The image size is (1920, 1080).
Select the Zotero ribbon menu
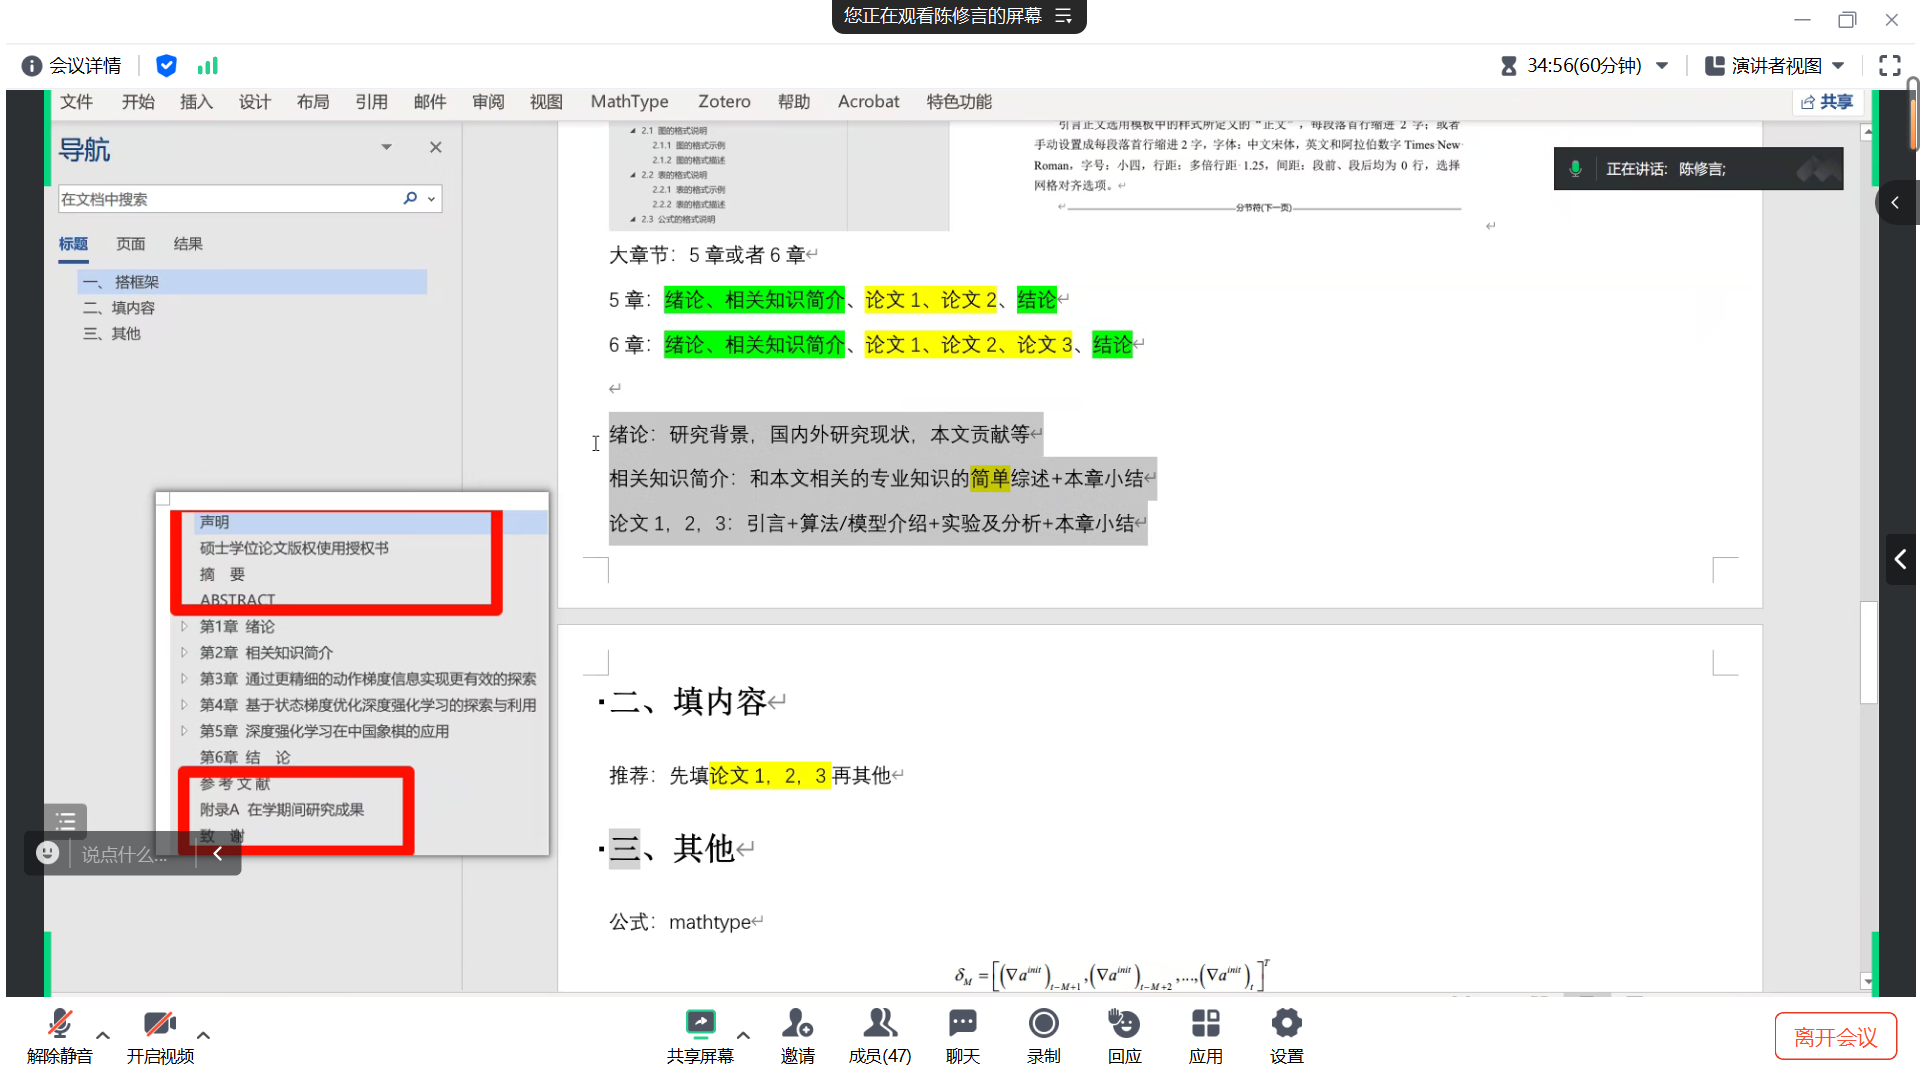[x=723, y=101]
